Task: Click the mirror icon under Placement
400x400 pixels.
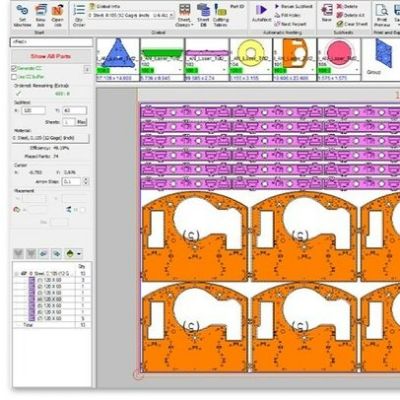Action: tap(69, 210)
